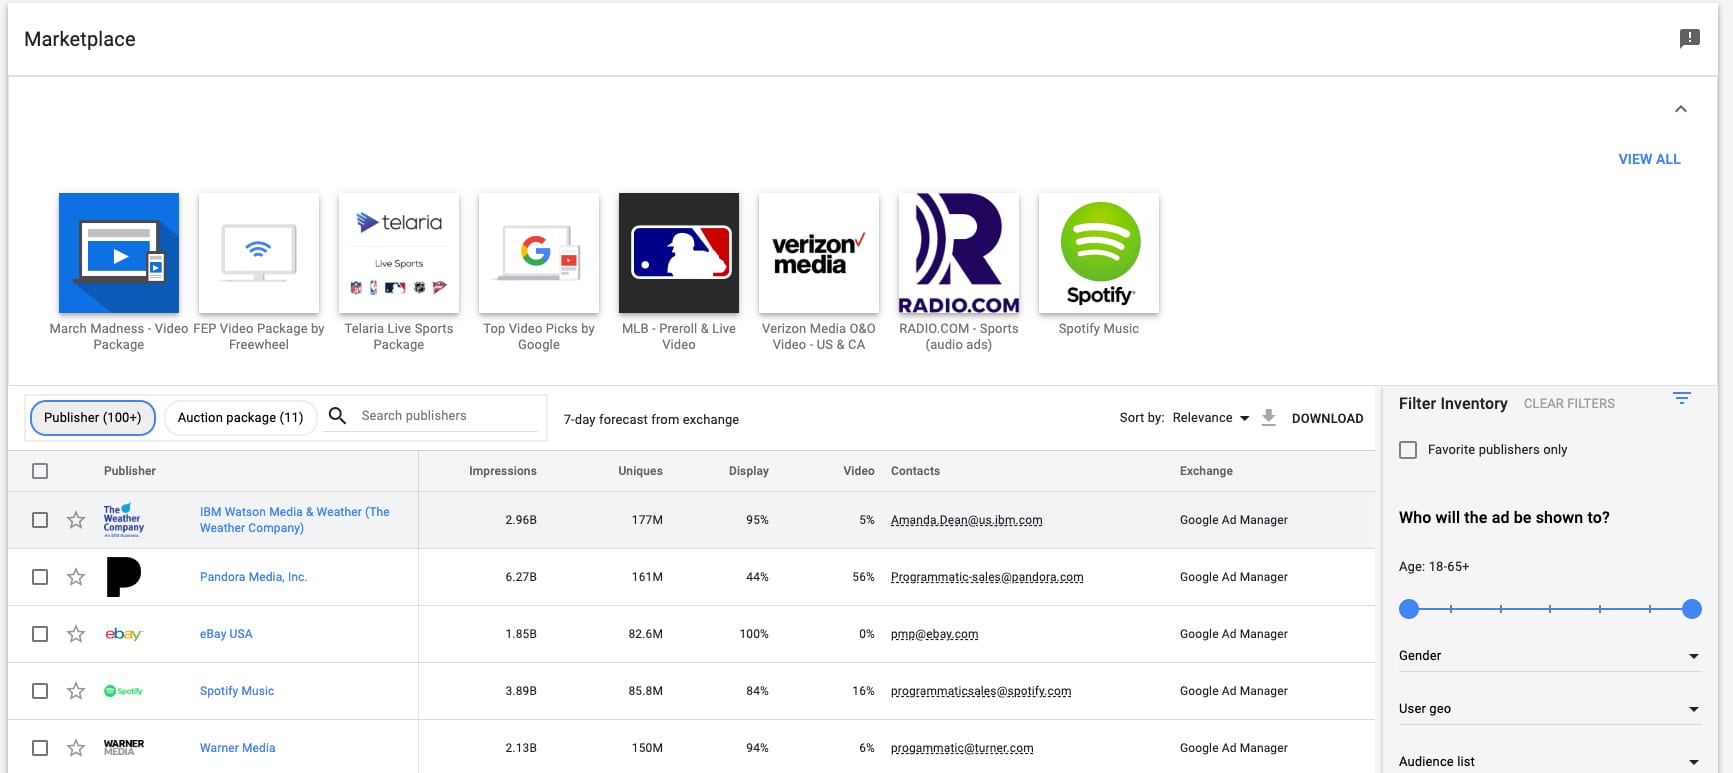Open the Spotify Music package tile
Screen dimensions: 1733x773
coord(1099,253)
